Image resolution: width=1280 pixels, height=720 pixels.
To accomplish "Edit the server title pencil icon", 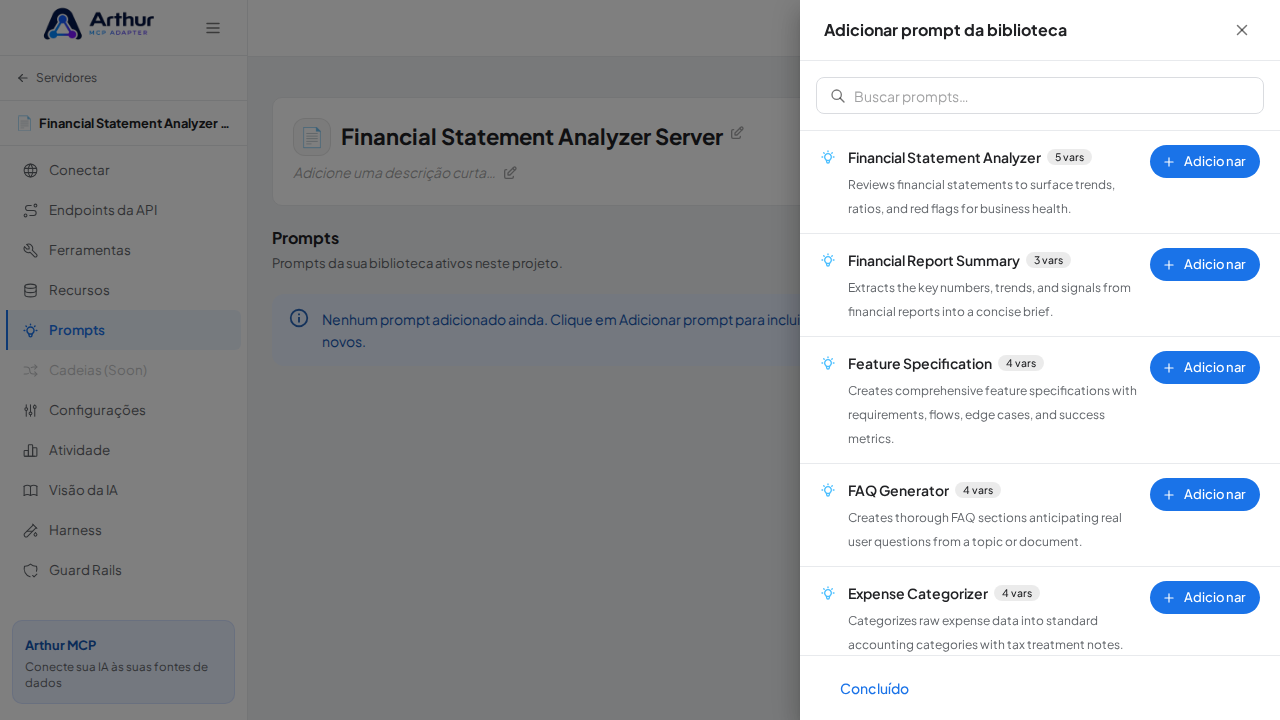I will pos(737,133).
